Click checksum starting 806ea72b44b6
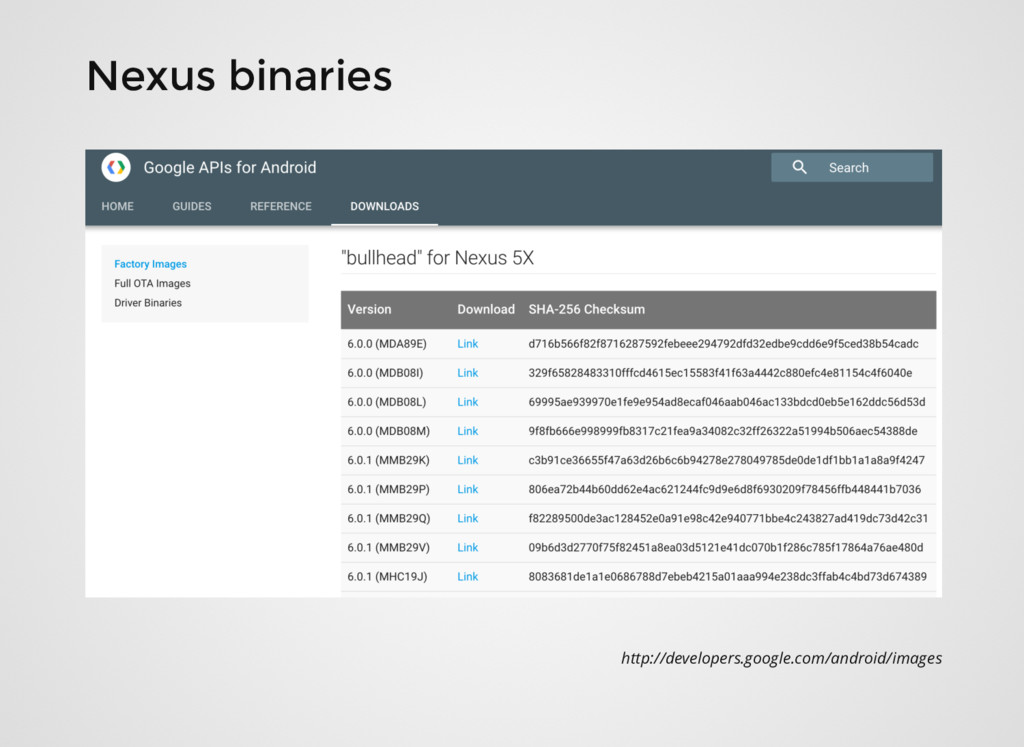Screen dimensions: 1024x747 pyautogui.click(x=725, y=489)
